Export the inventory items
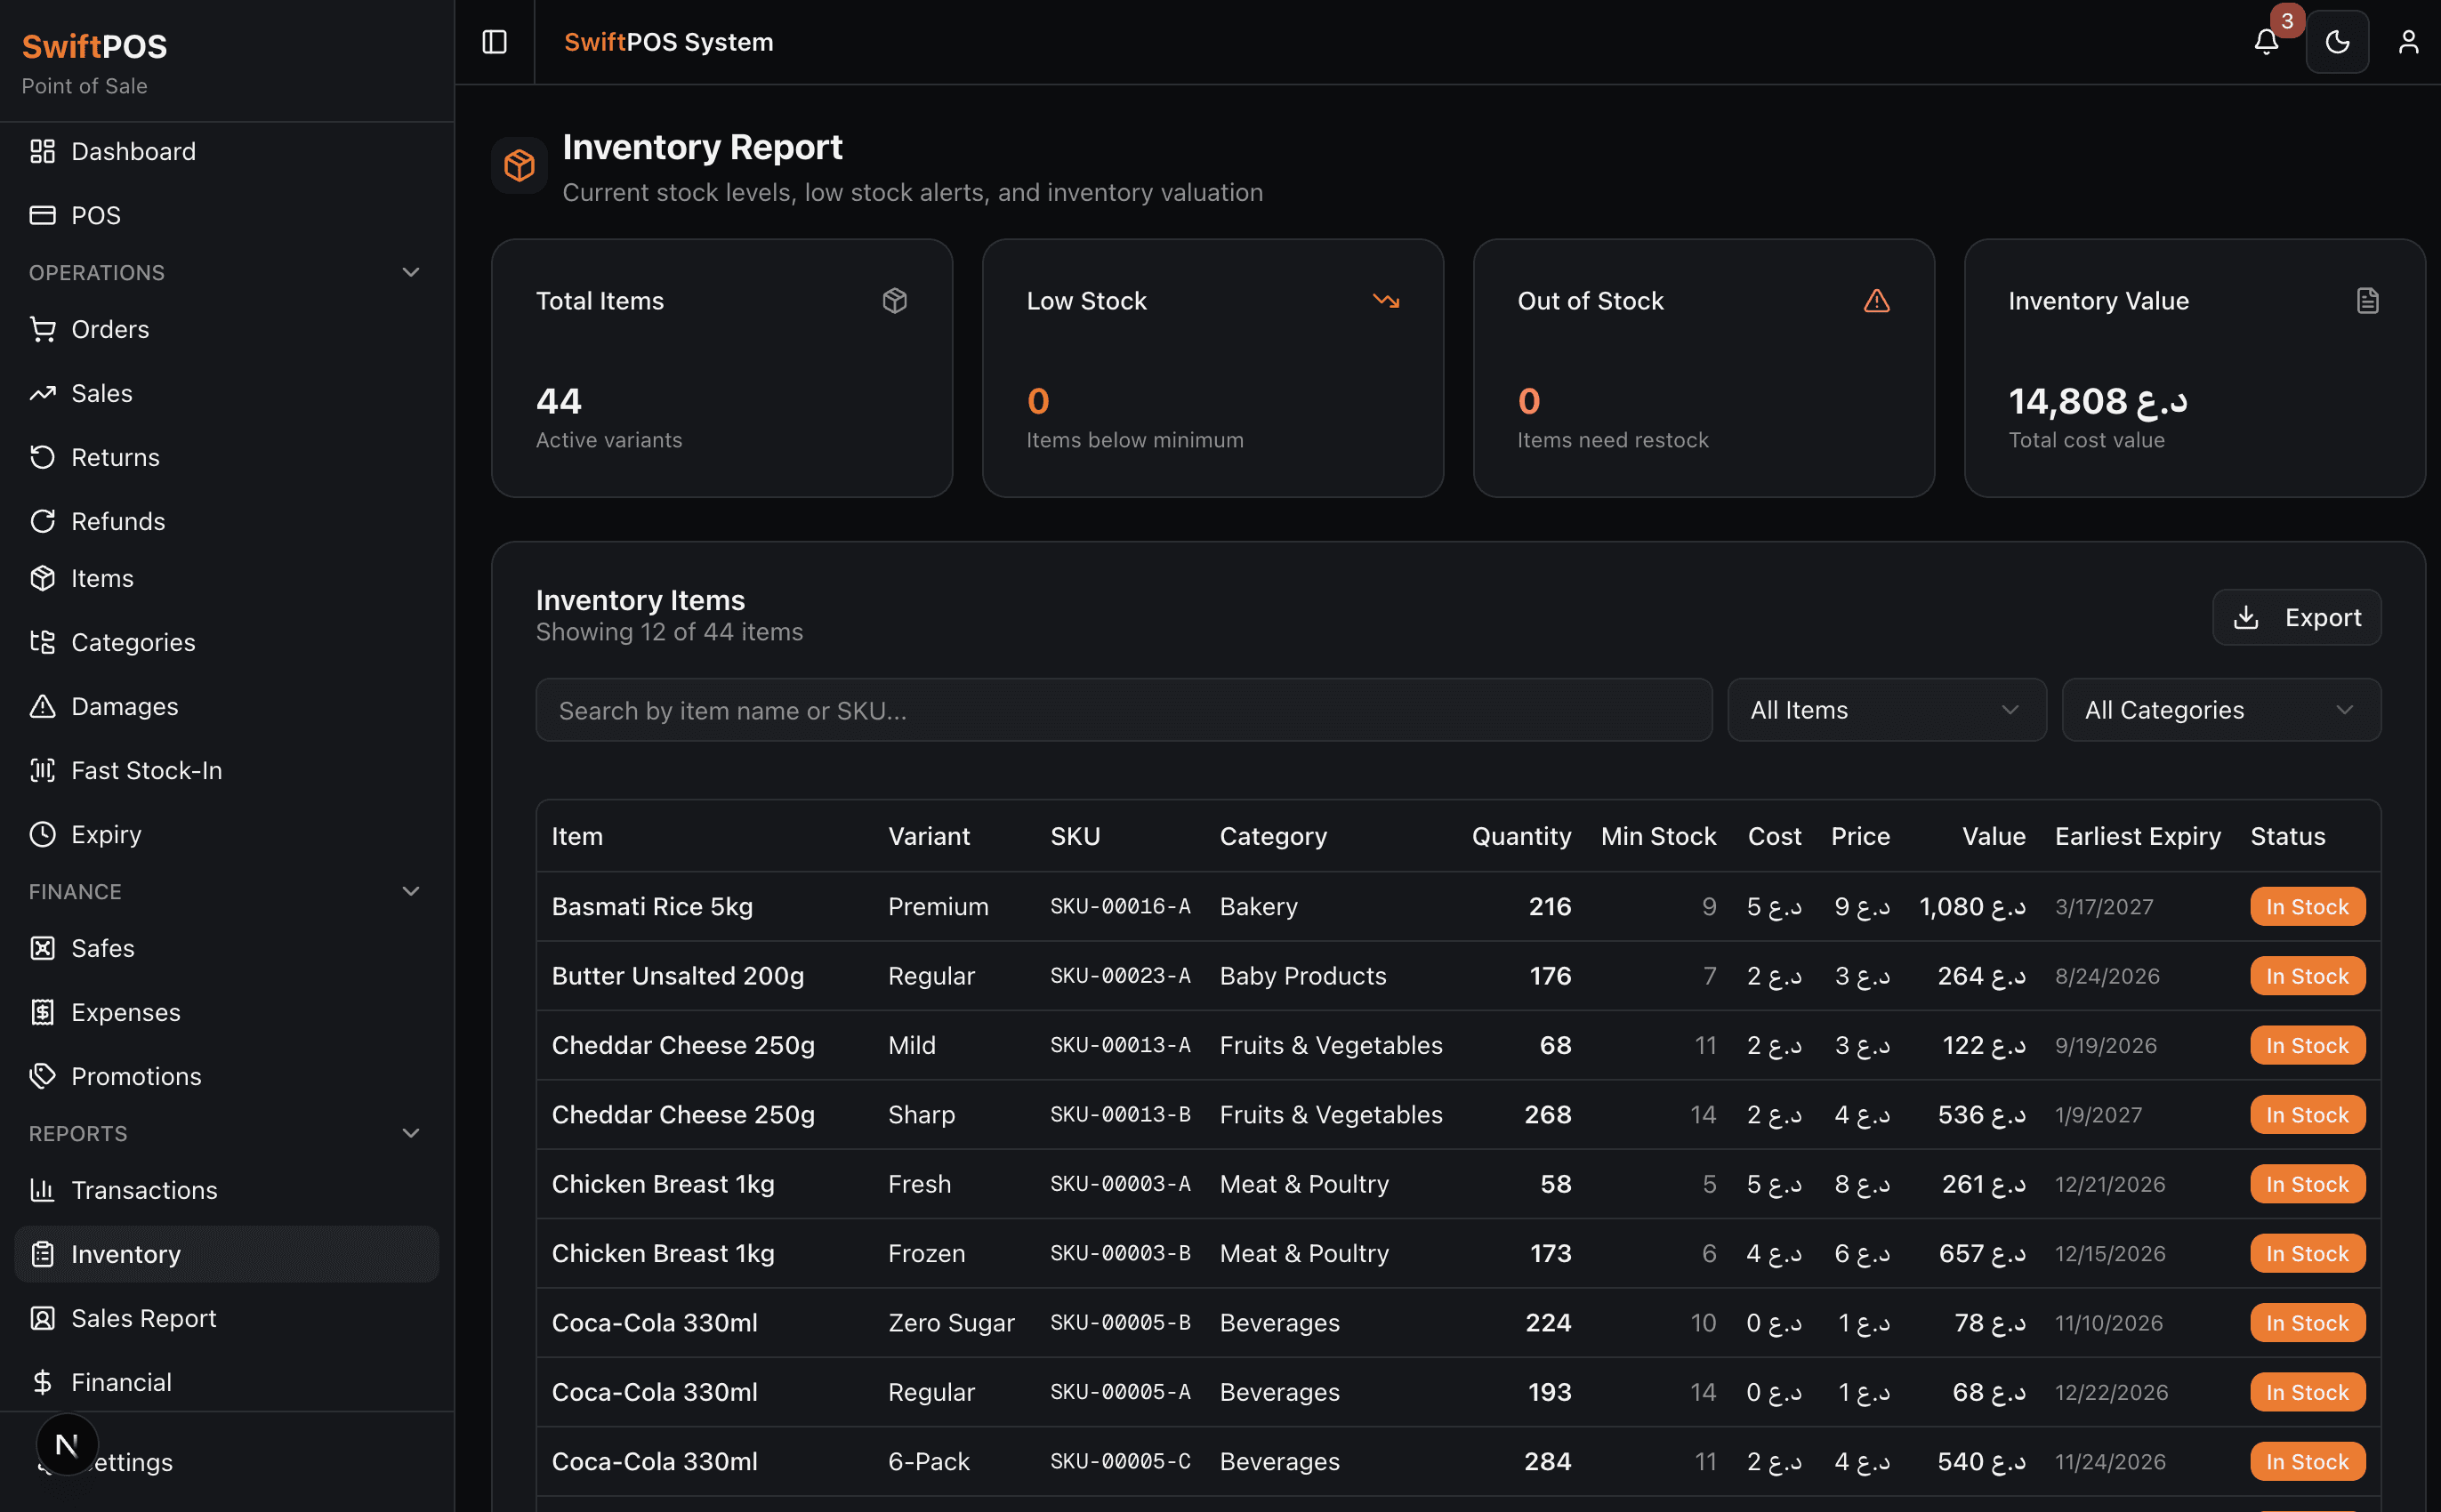Image resolution: width=2441 pixels, height=1512 pixels. click(x=2296, y=617)
